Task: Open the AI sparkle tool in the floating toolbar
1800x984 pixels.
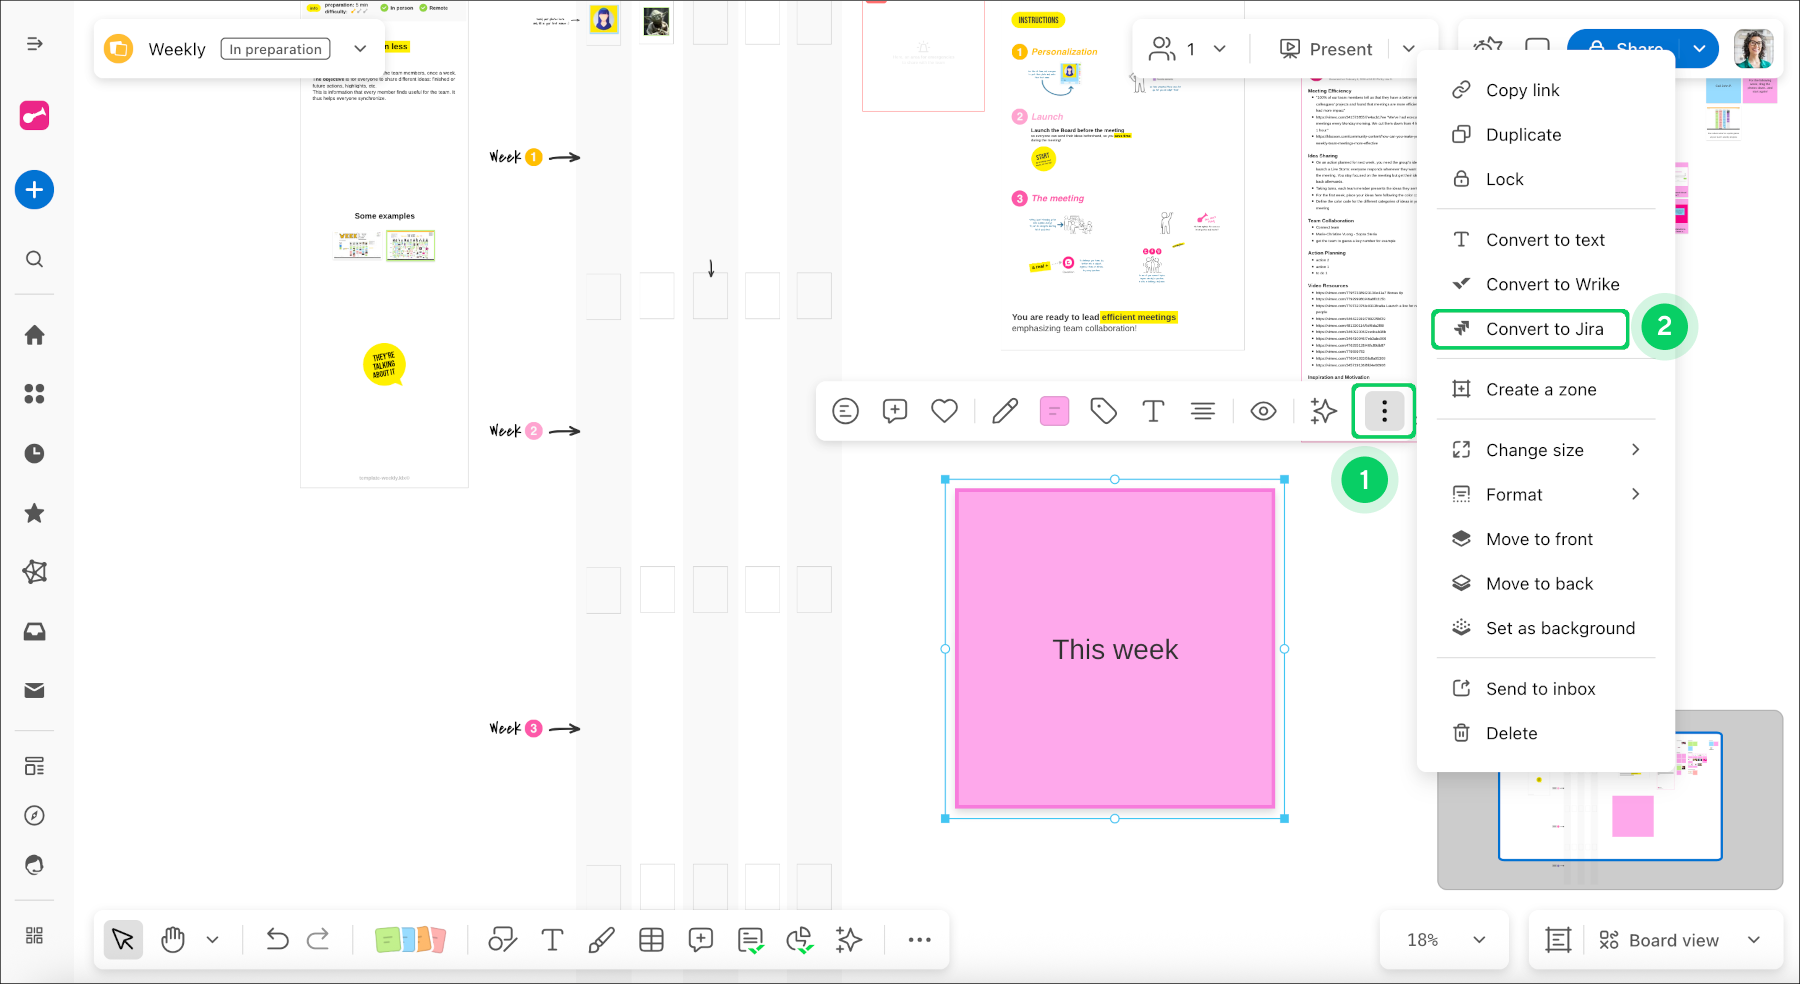Action: 1323,411
